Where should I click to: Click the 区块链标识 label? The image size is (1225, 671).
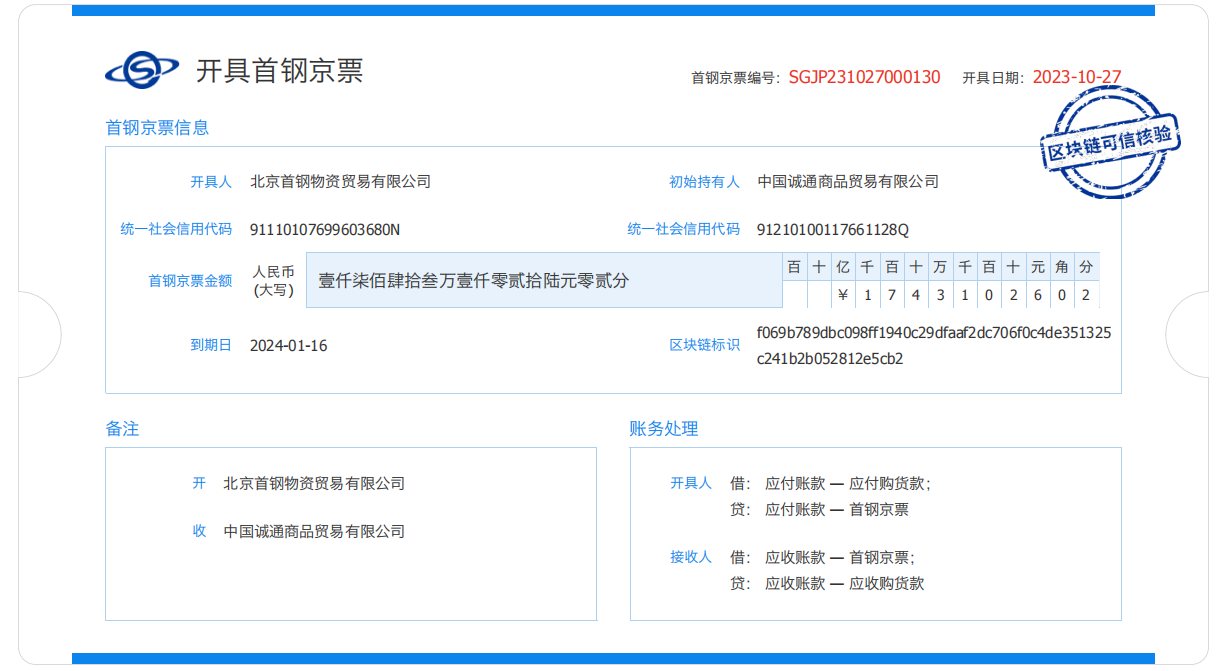pyautogui.click(x=704, y=345)
